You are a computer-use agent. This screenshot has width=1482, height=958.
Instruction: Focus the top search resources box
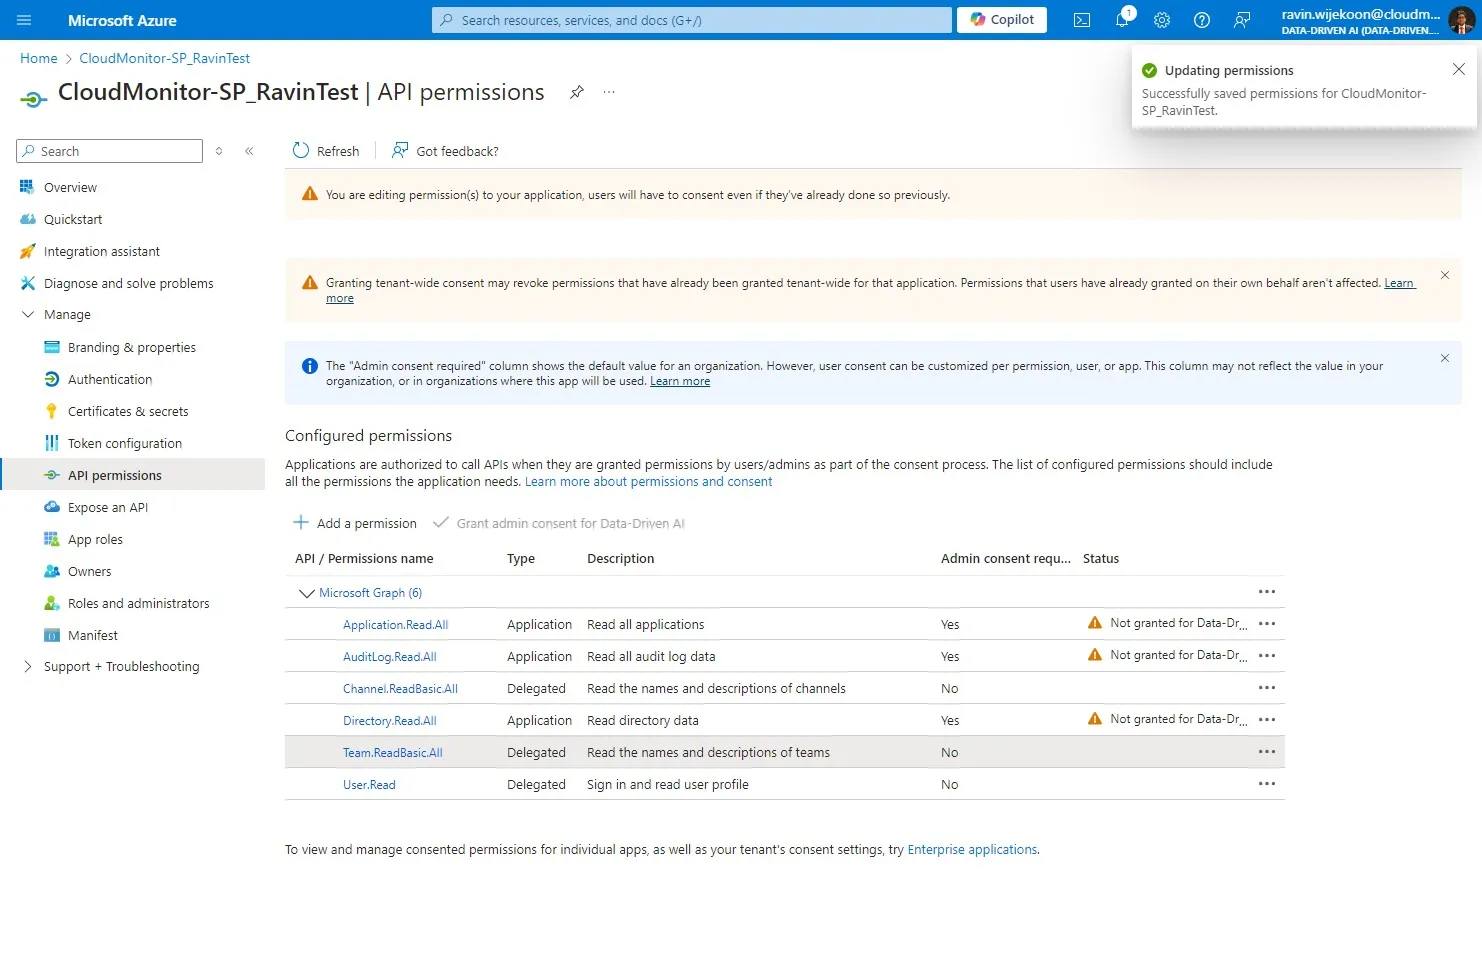691,20
